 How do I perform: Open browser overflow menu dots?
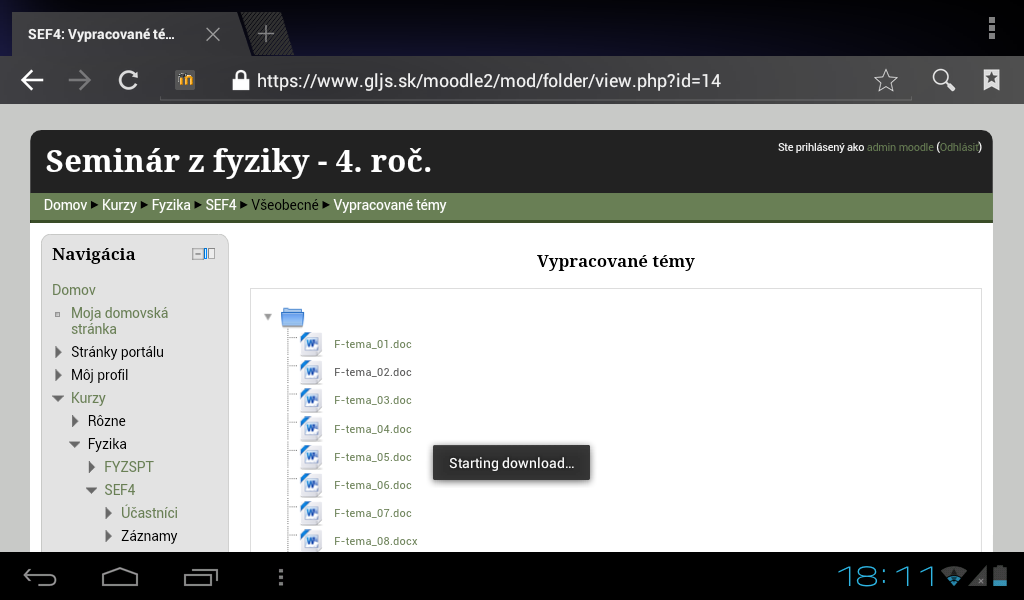coord(991,28)
